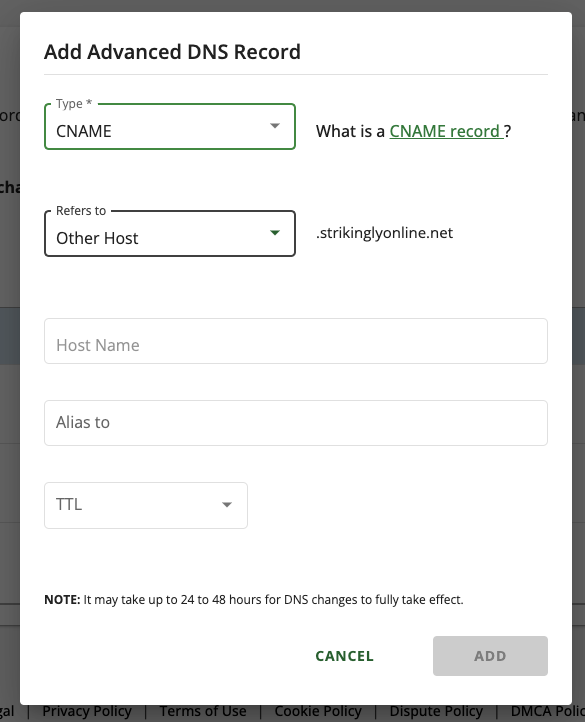Open the Type dropdown showing CNAME

click(x=170, y=127)
